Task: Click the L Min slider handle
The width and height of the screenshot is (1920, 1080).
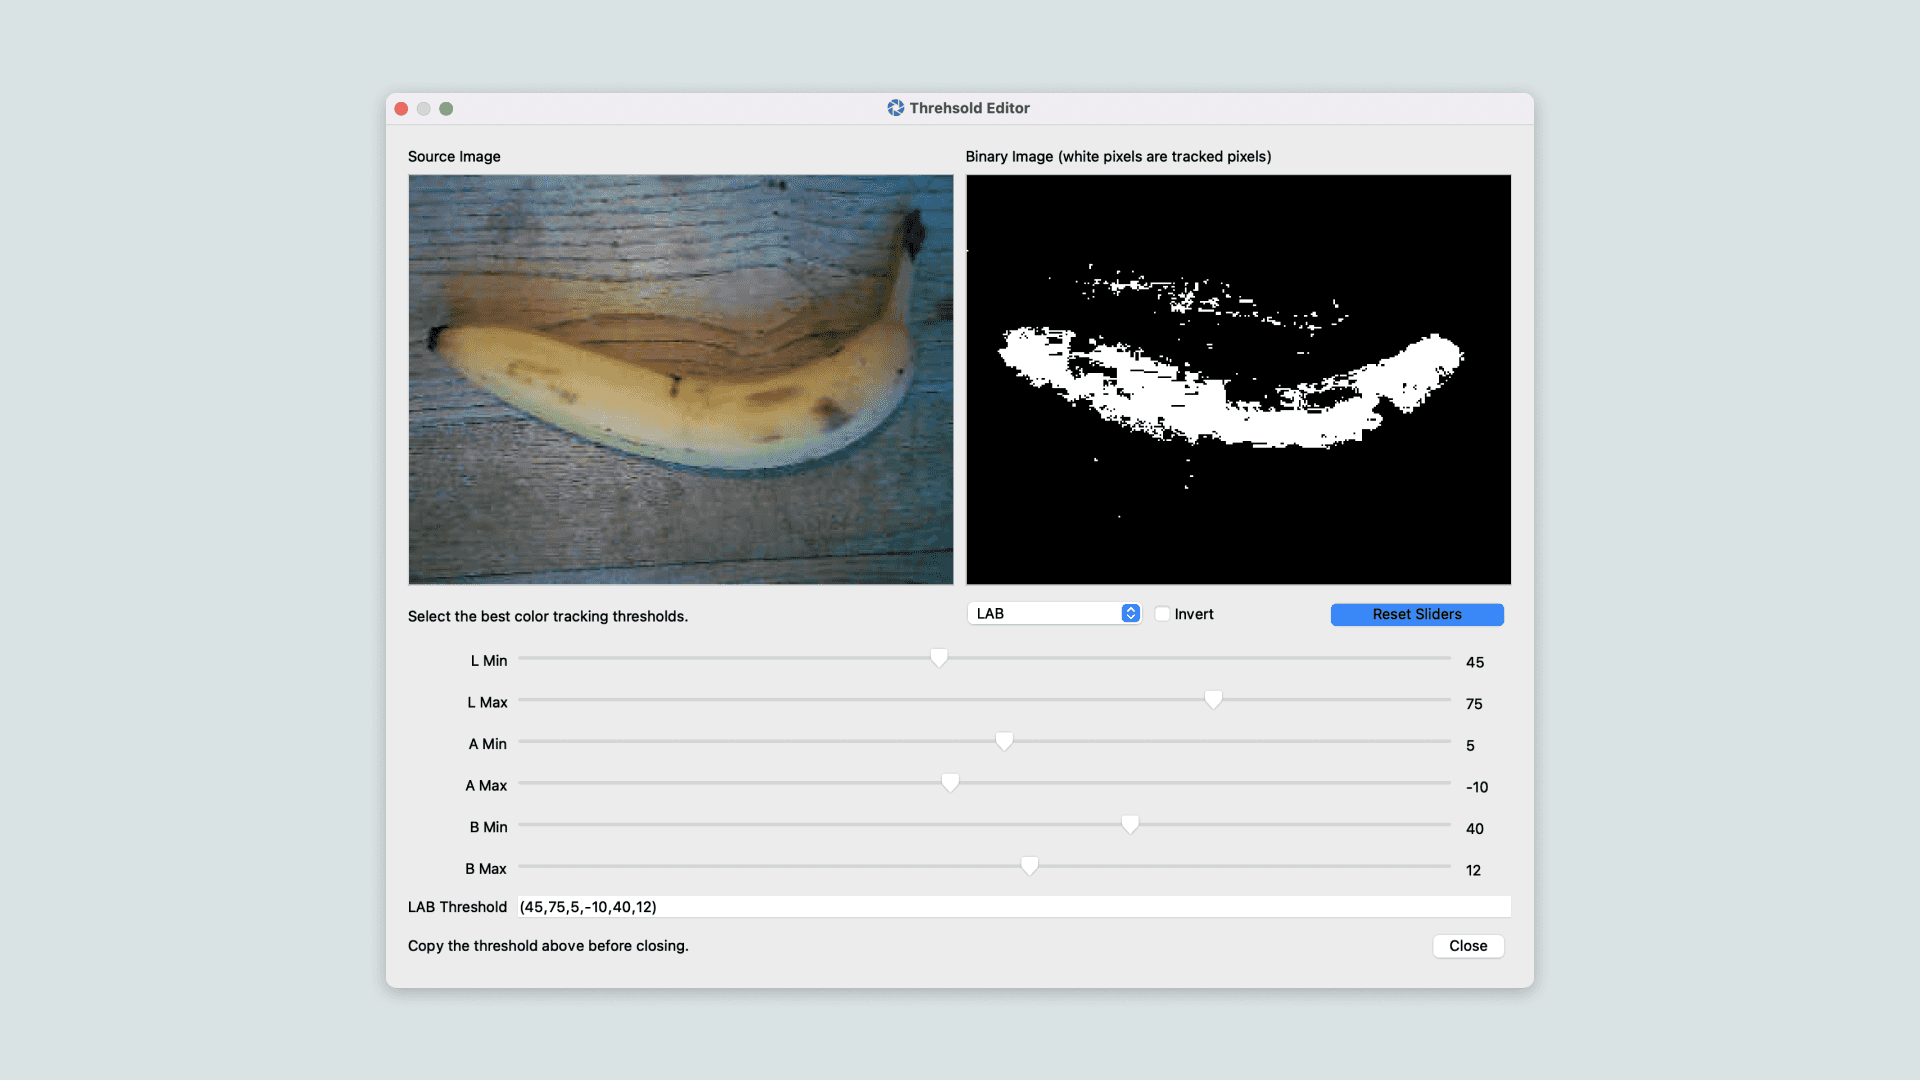Action: pyautogui.click(x=938, y=658)
